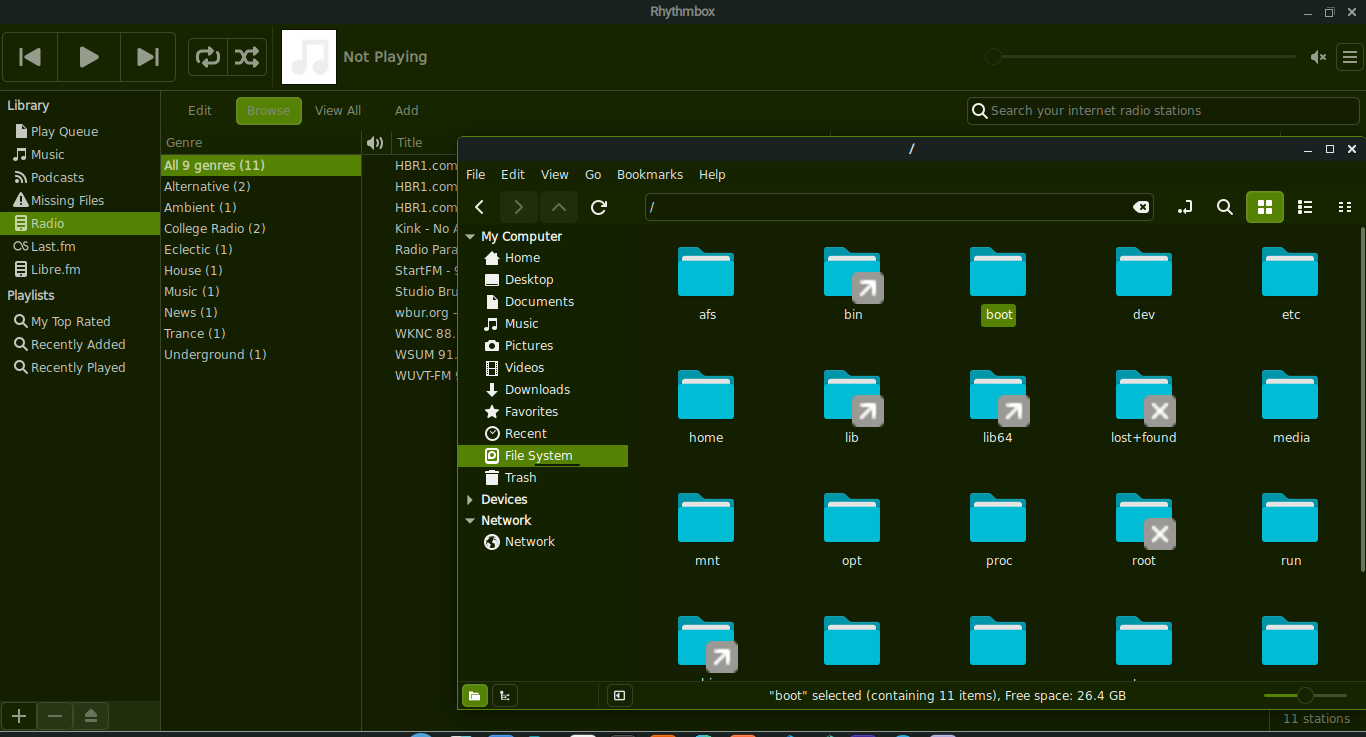The width and height of the screenshot is (1366, 737).
Task: Toggle location entry mode button
Action: coord(1185,207)
